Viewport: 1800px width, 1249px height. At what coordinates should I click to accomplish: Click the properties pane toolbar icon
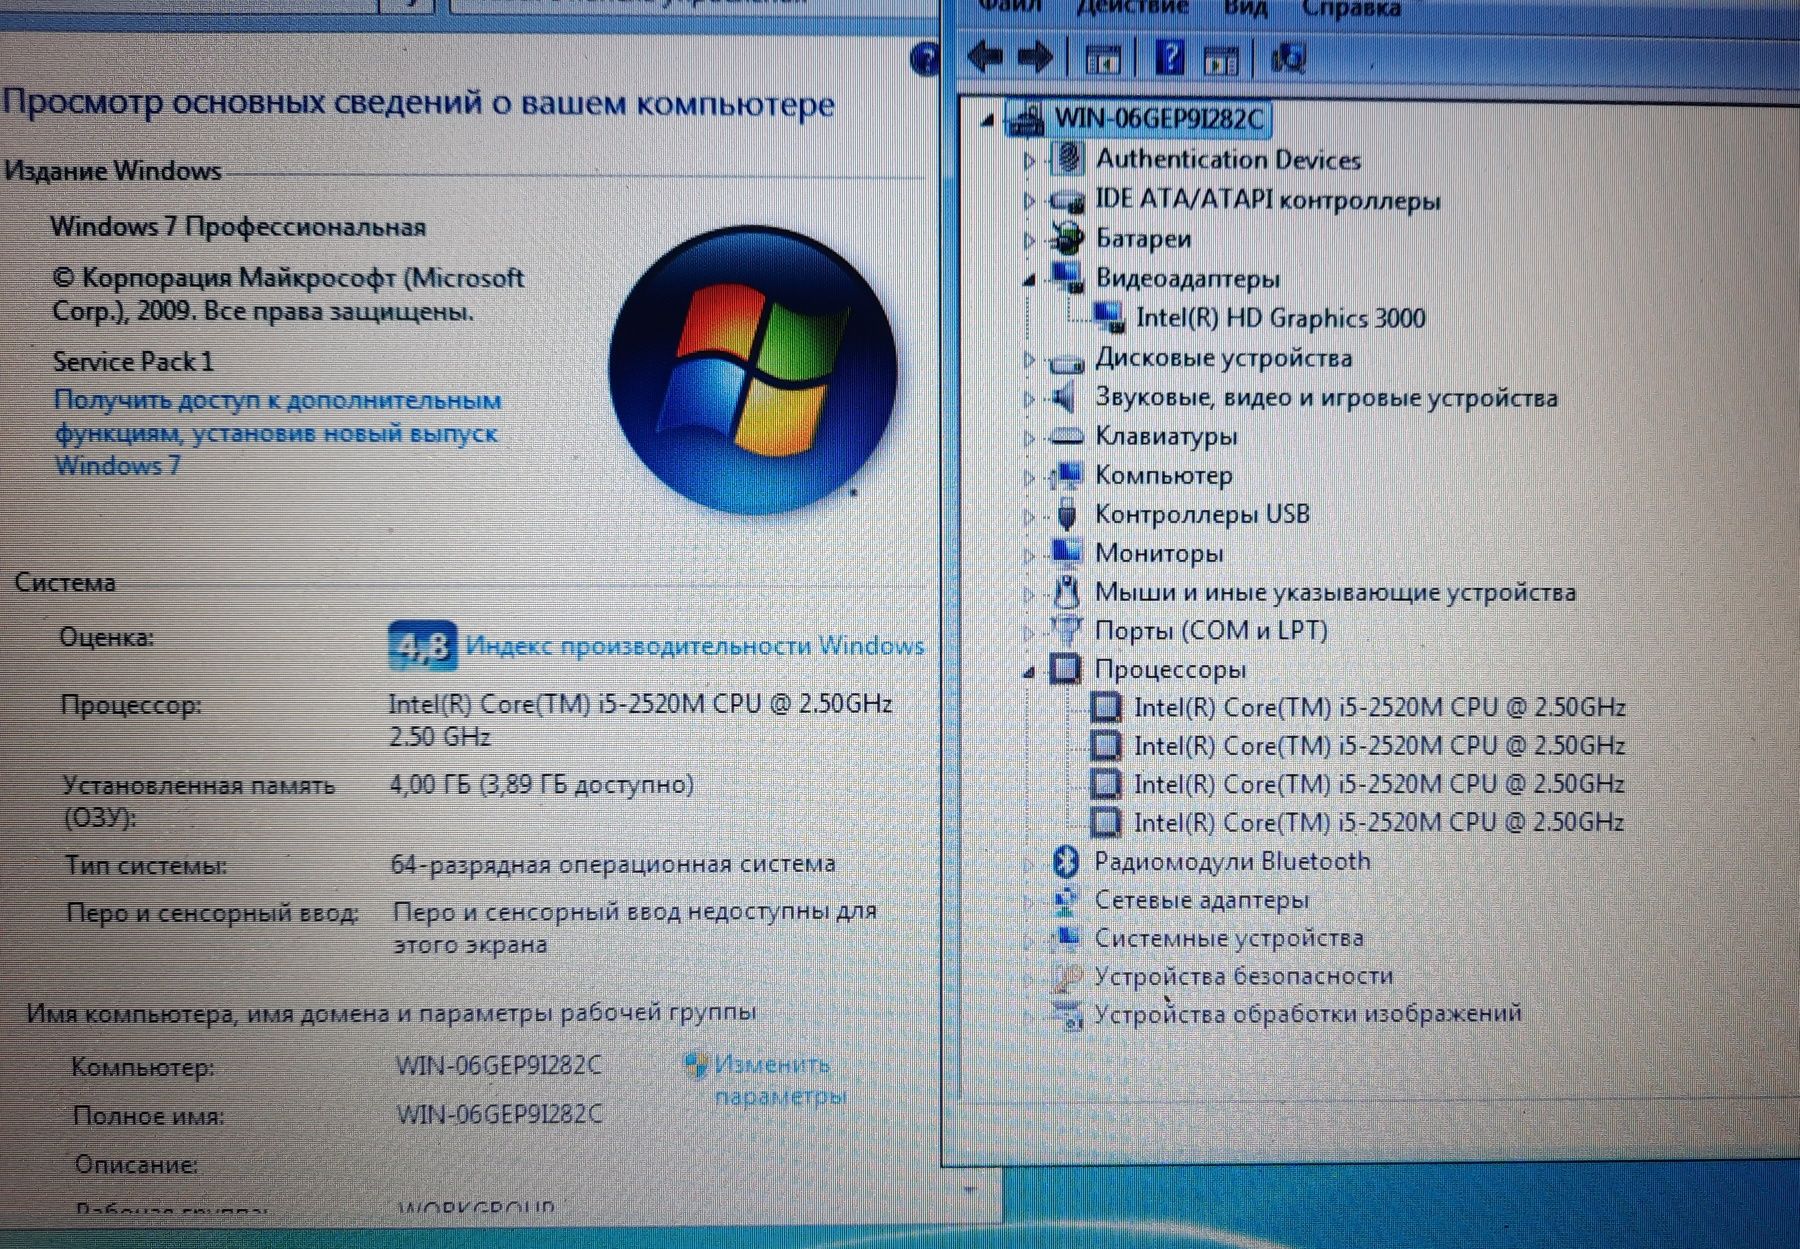(x=1221, y=60)
